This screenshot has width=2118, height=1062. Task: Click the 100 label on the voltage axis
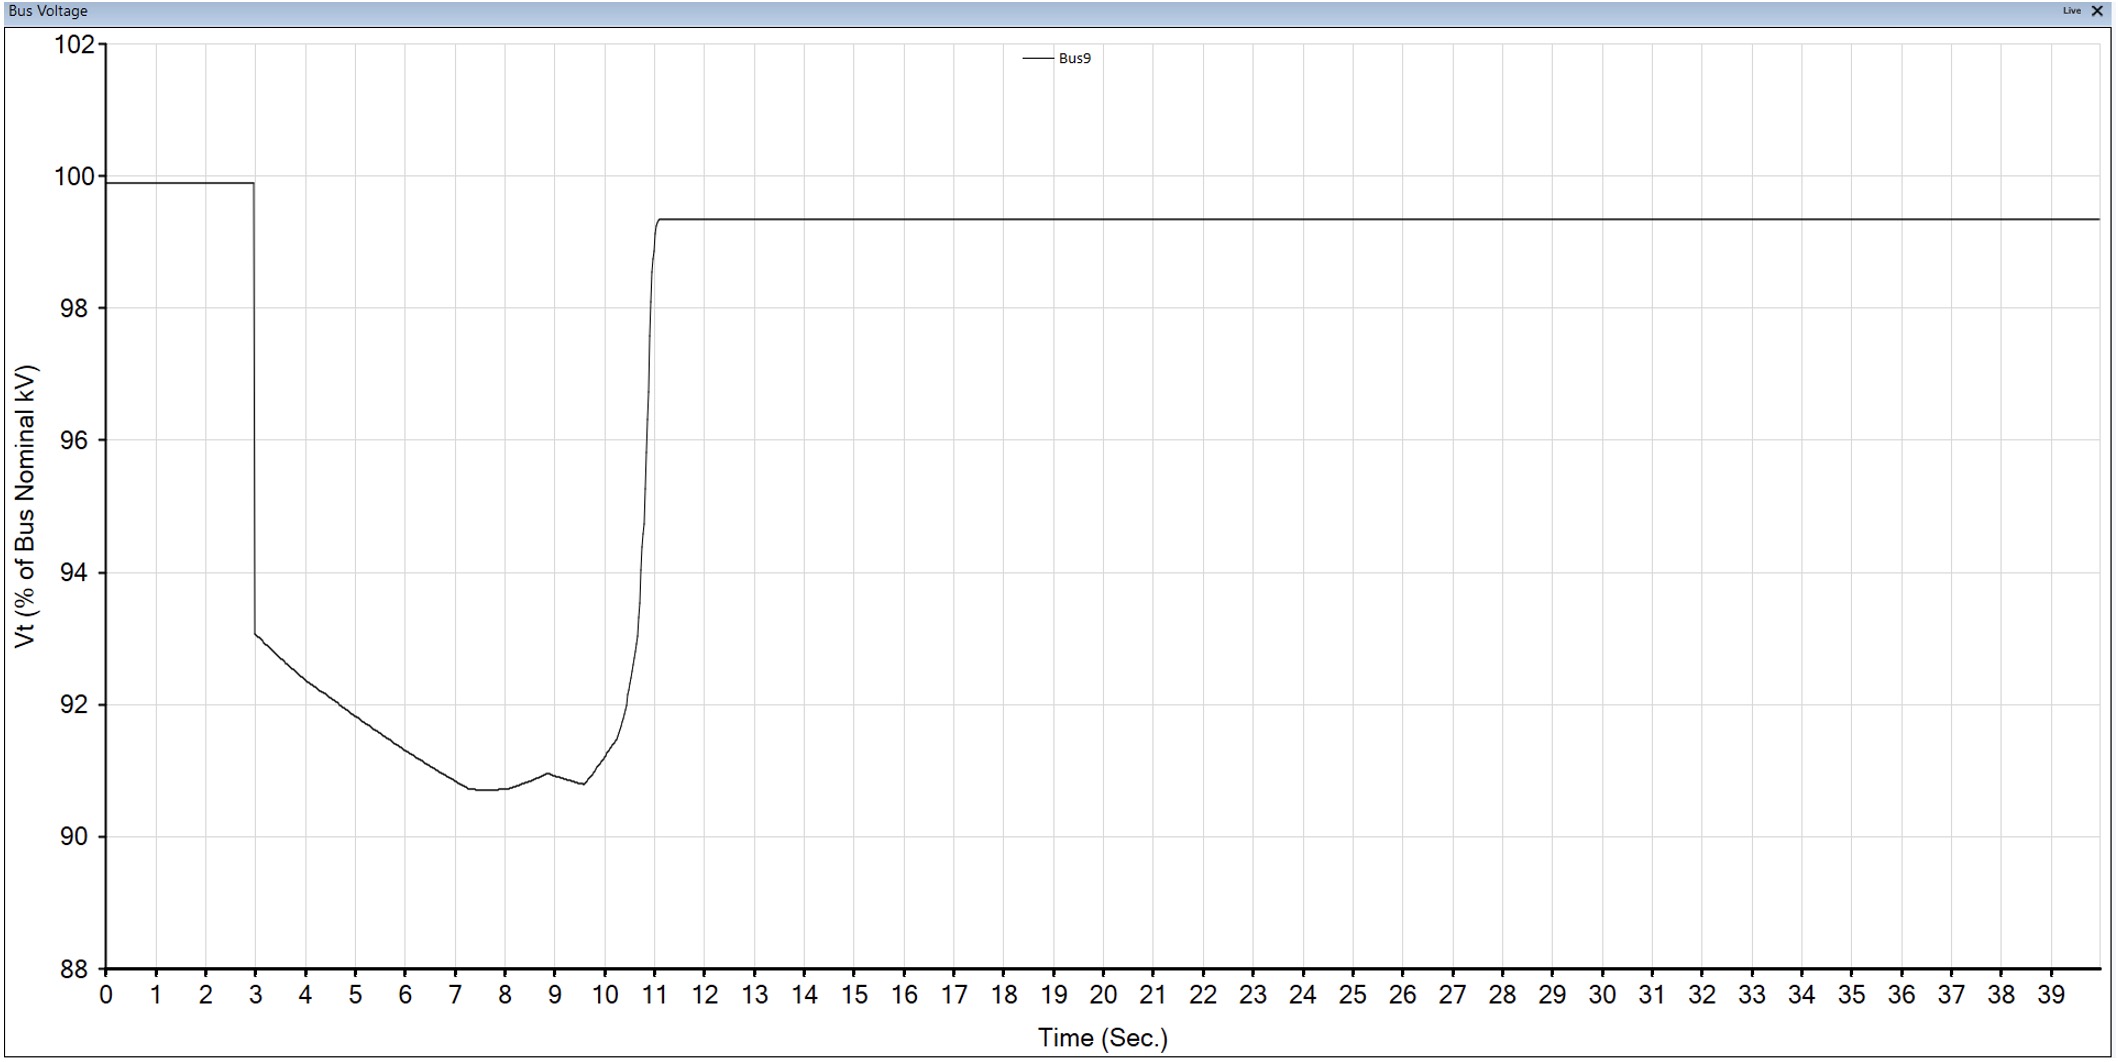[75, 177]
